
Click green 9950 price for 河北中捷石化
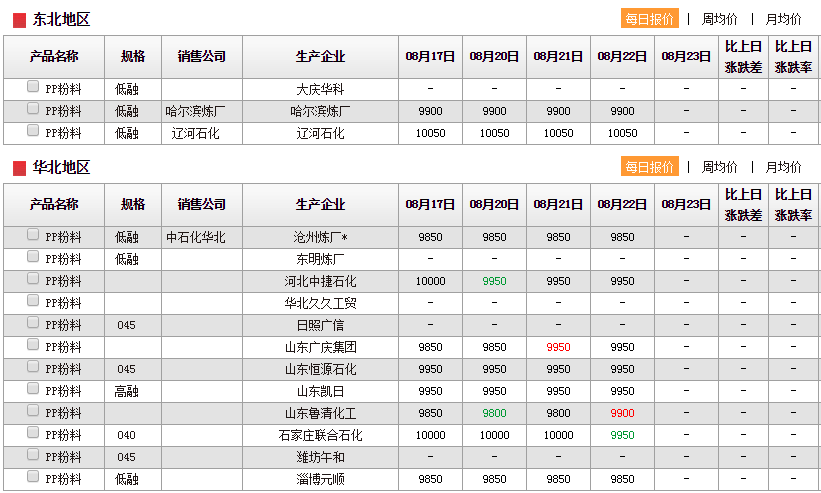pyautogui.click(x=494, y=281)
